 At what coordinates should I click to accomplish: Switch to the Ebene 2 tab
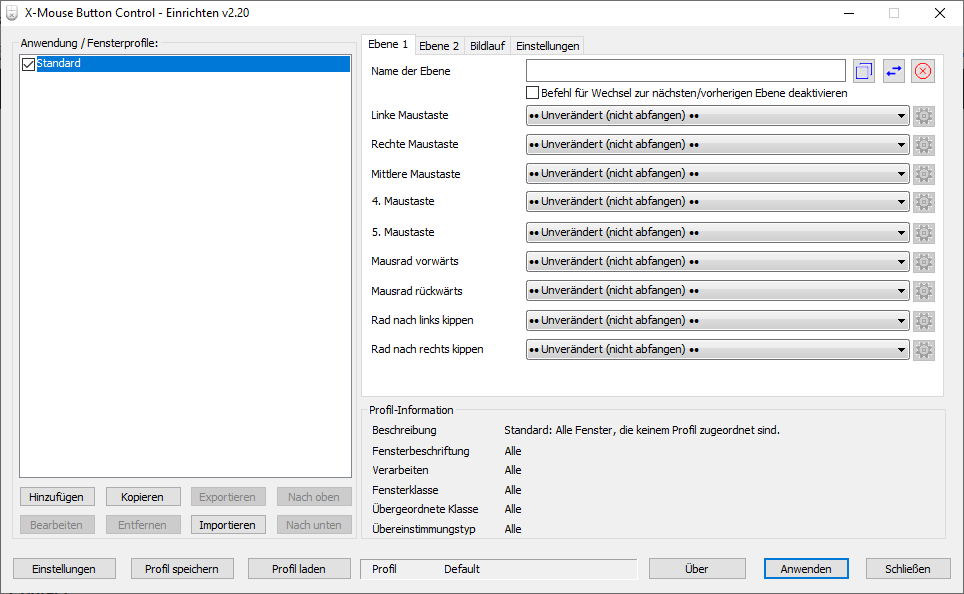click(439, 46)
